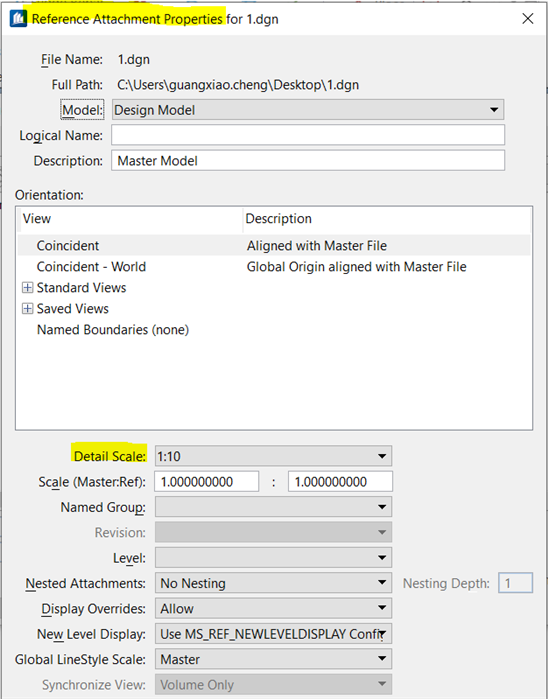This screenshot has width=548, height=699.
Task: Select the Coincident orientation row
Action: 274,246
